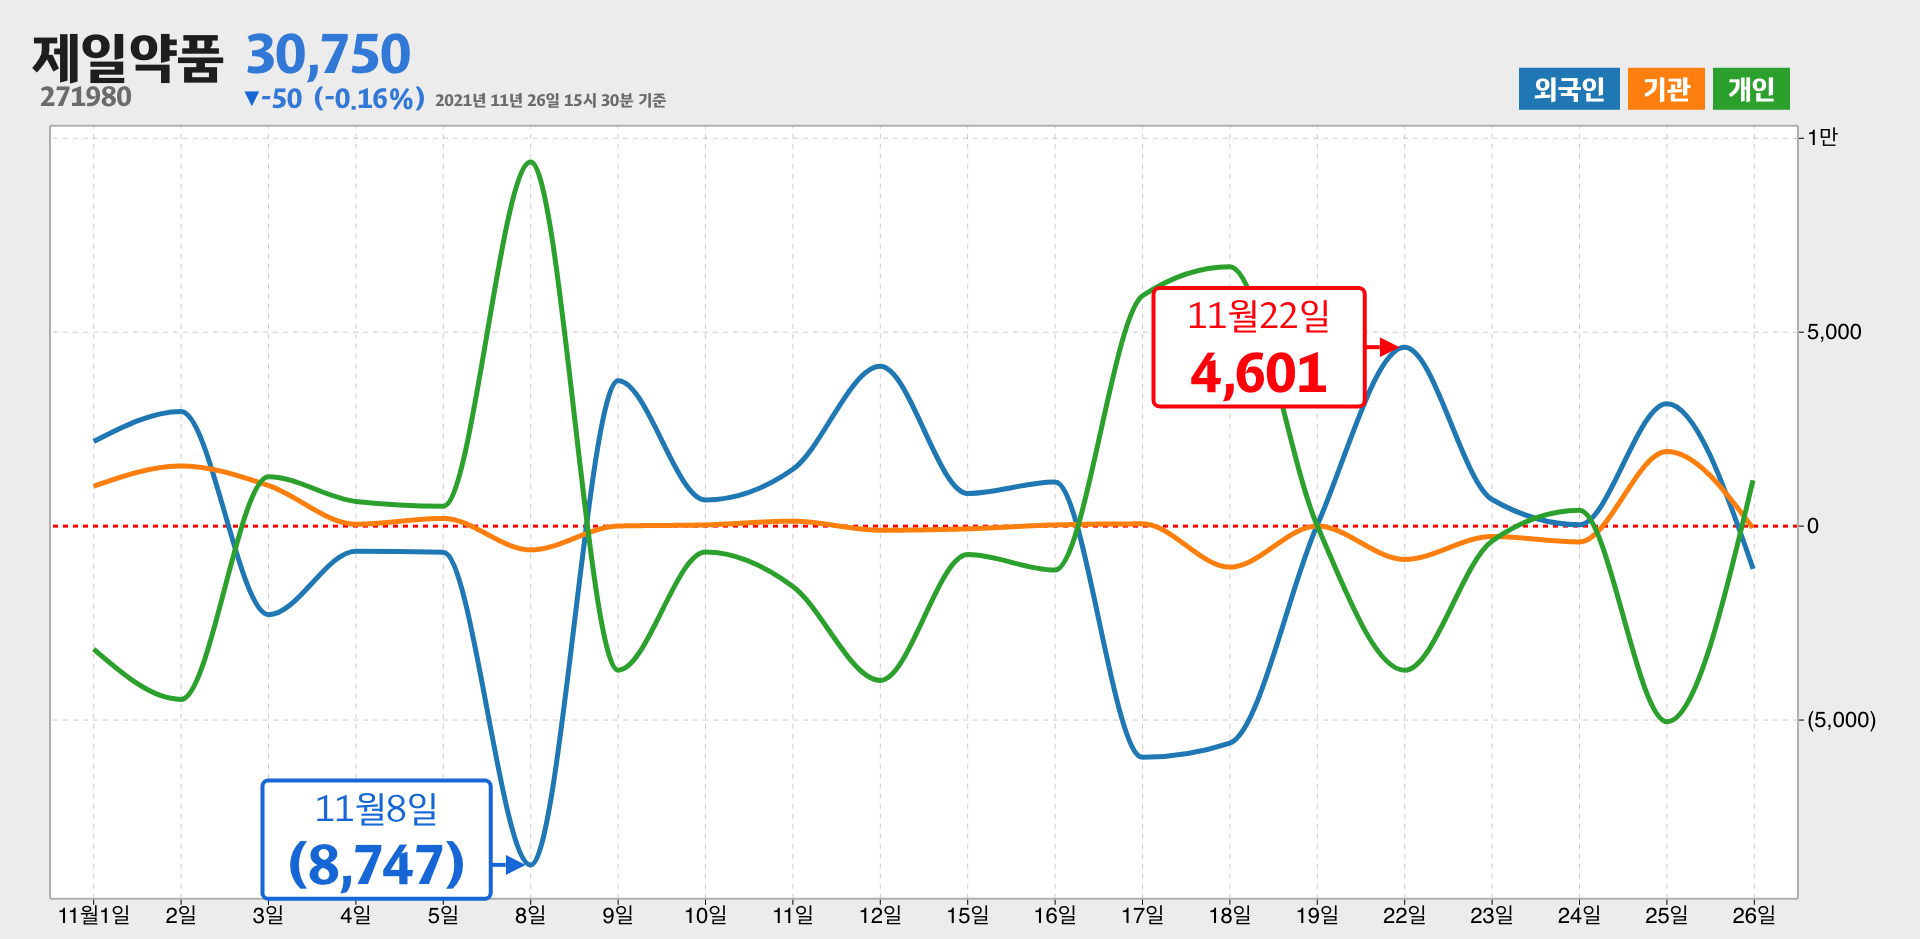Click the x-axis label 11일
The width and height of the screenshot is (1920, 939).
[x=793, y=915]
